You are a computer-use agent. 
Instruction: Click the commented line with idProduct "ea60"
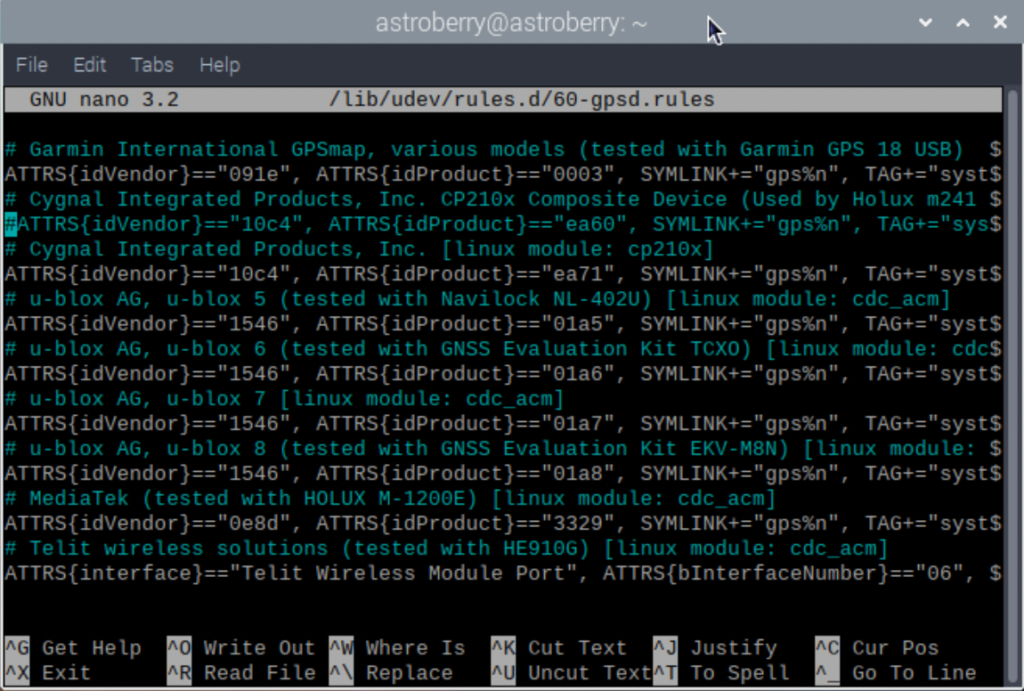tap(503, 224)
